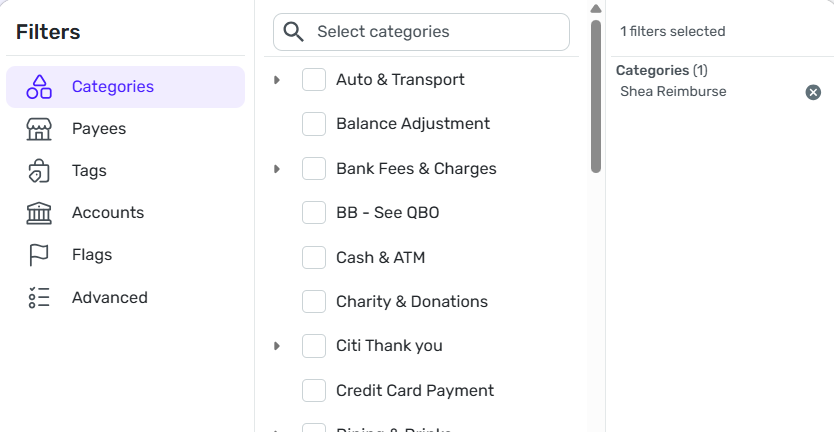The width and height of the screenshot is (834, 432).
Task: Click the Categories shapes icon
Action: pyautogui.click(x=39, y=87)
